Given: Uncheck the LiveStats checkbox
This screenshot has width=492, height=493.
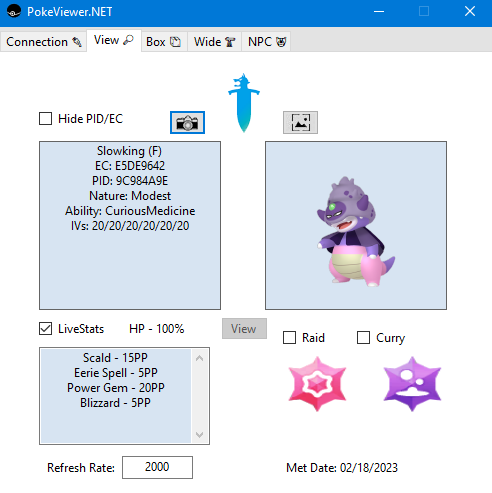Looking at the screenshot, I should [46, 329].
